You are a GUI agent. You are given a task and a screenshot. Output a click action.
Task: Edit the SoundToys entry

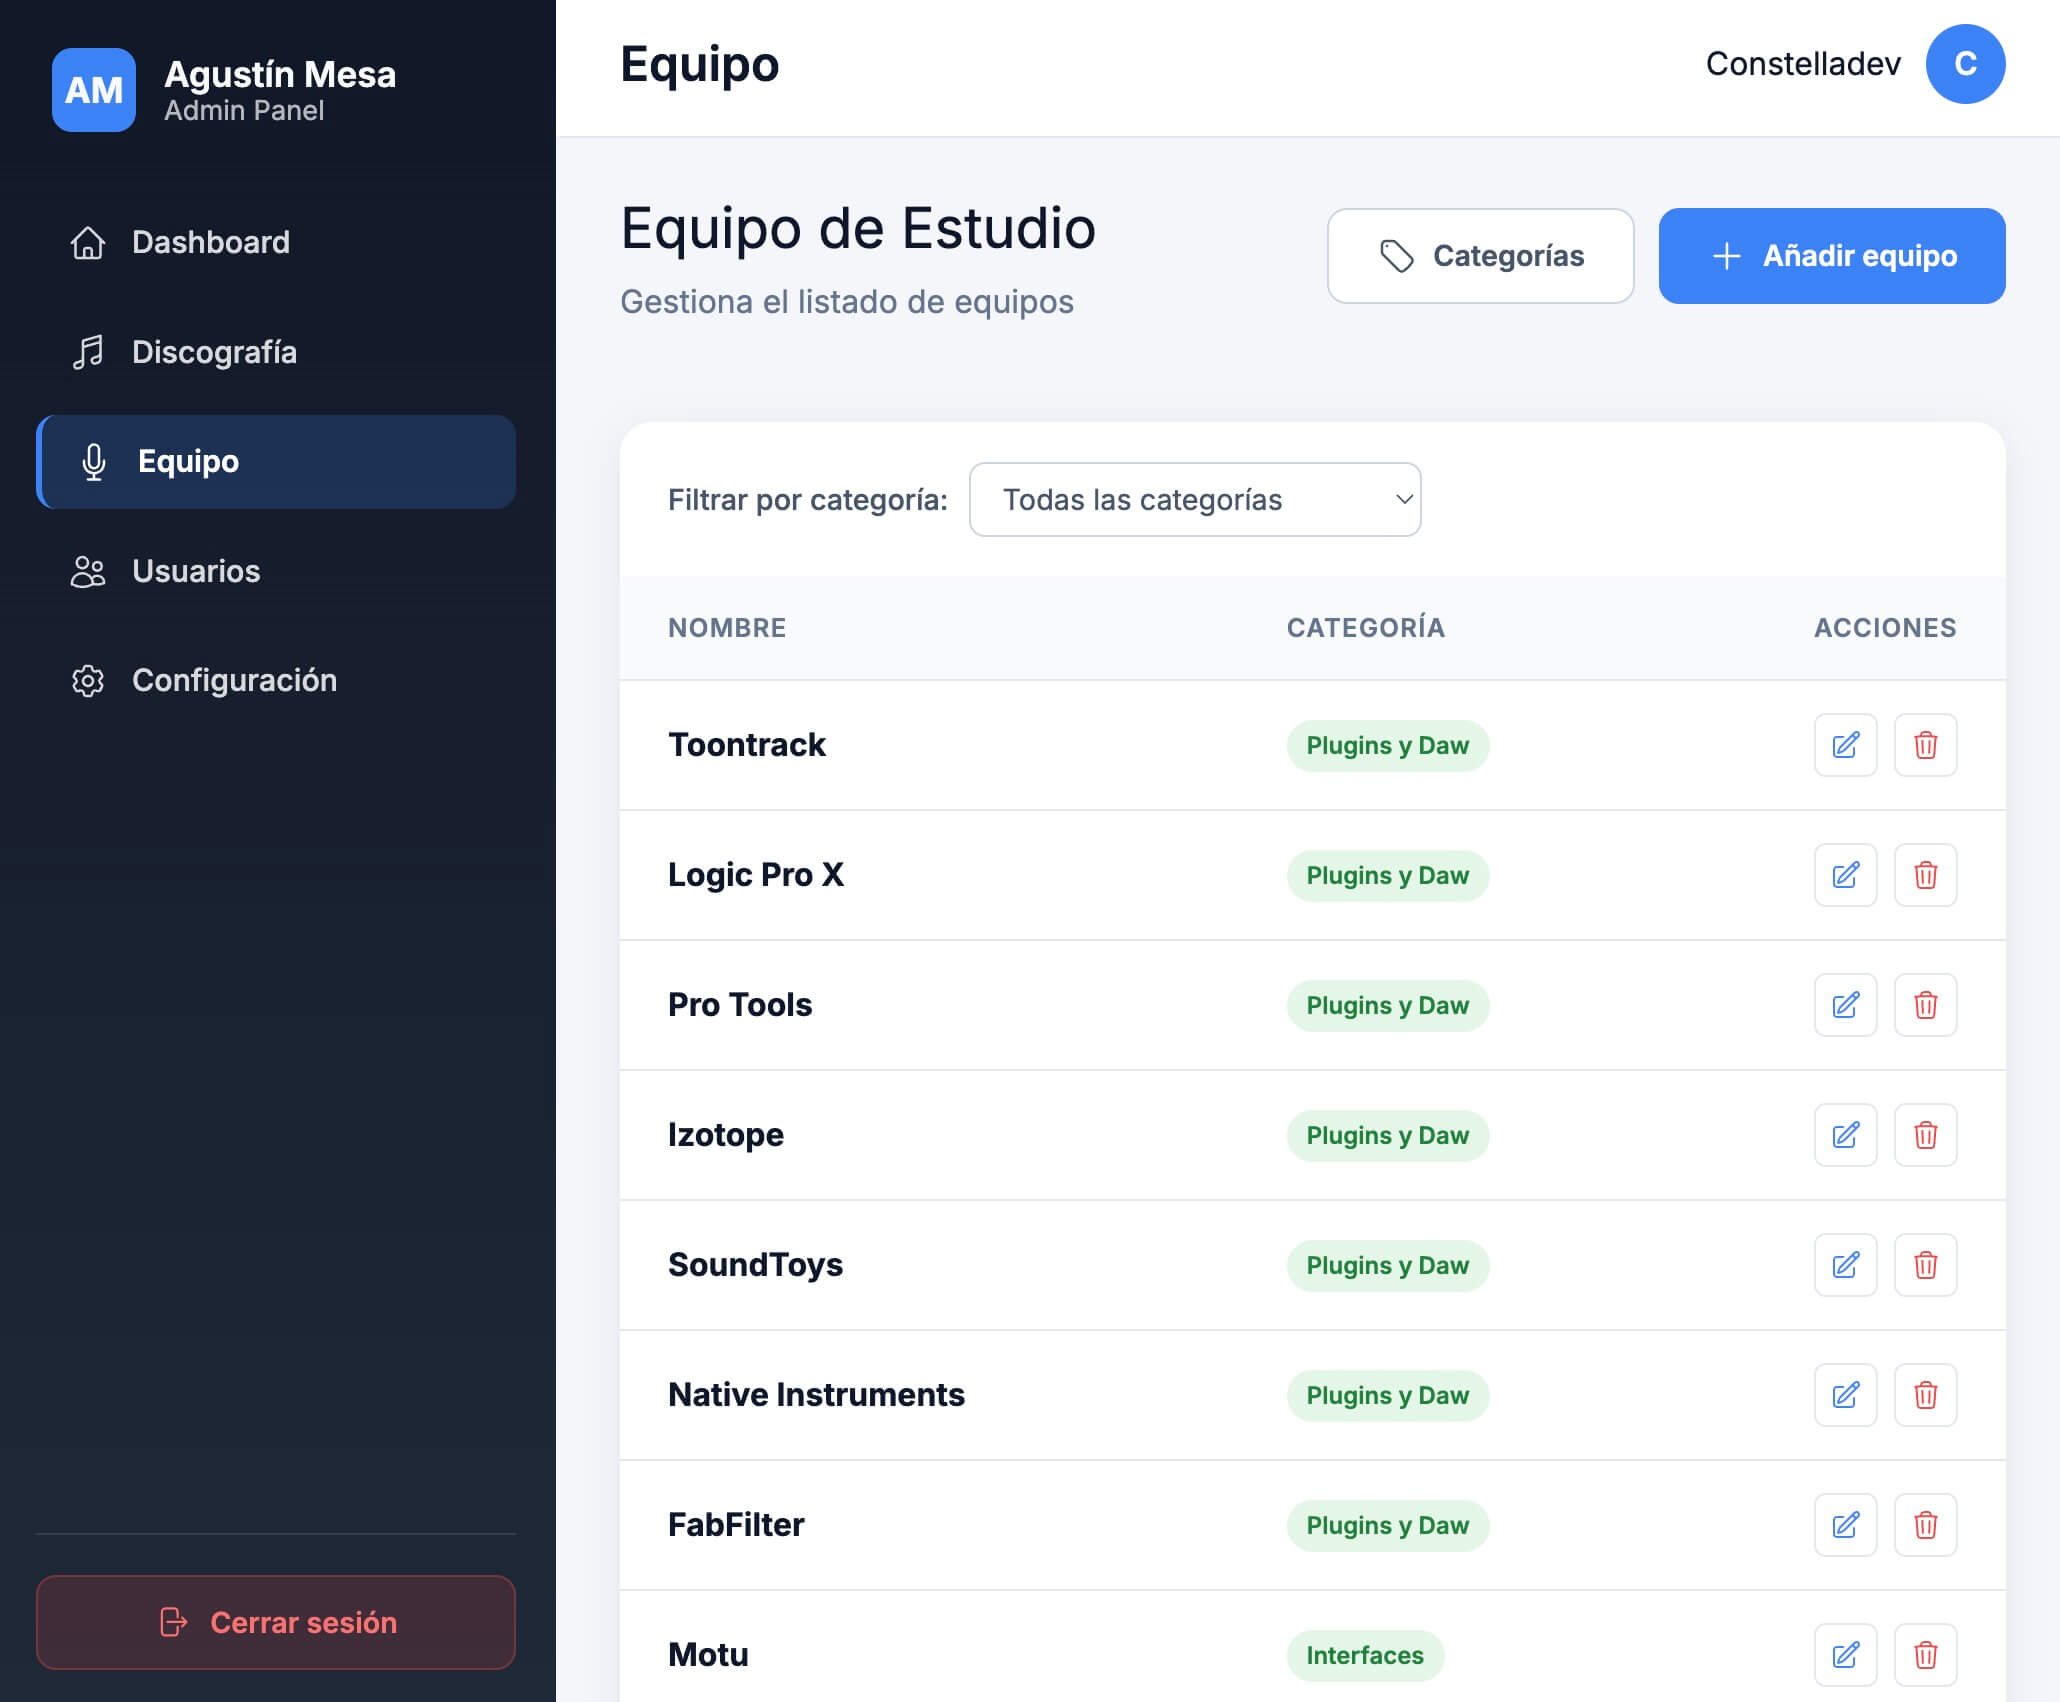[1845, 1265]
